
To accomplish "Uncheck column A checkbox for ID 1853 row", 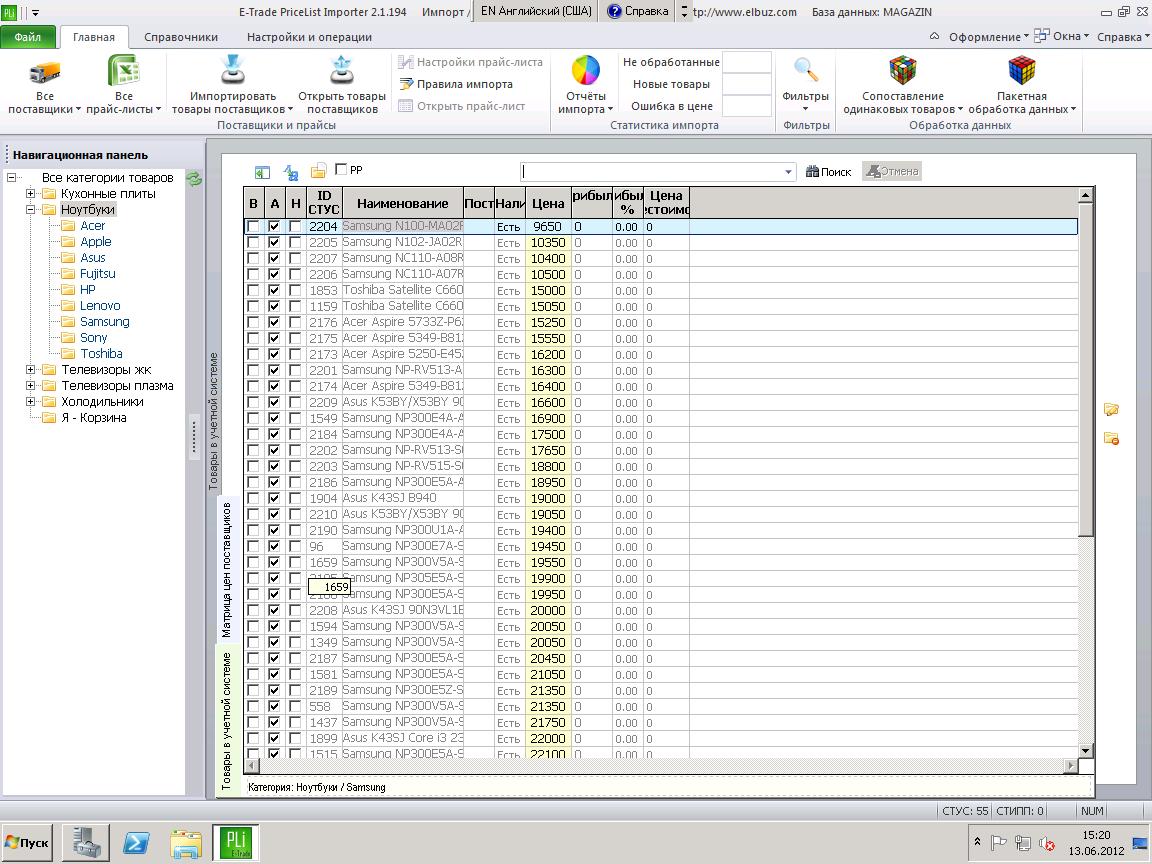I will click(274, 290).
